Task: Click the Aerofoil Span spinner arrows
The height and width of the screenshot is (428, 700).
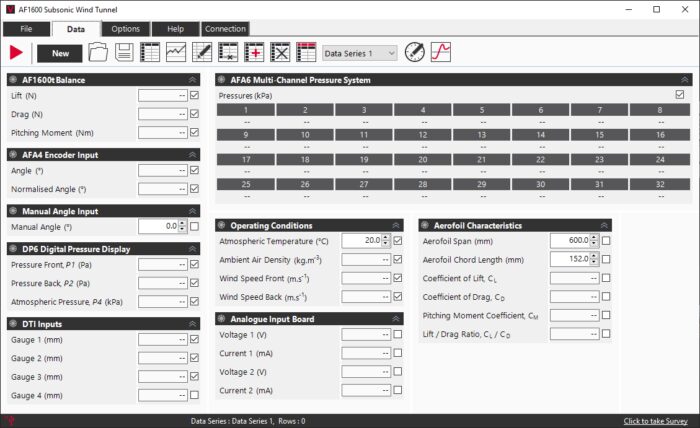Action: coord(594,241)
